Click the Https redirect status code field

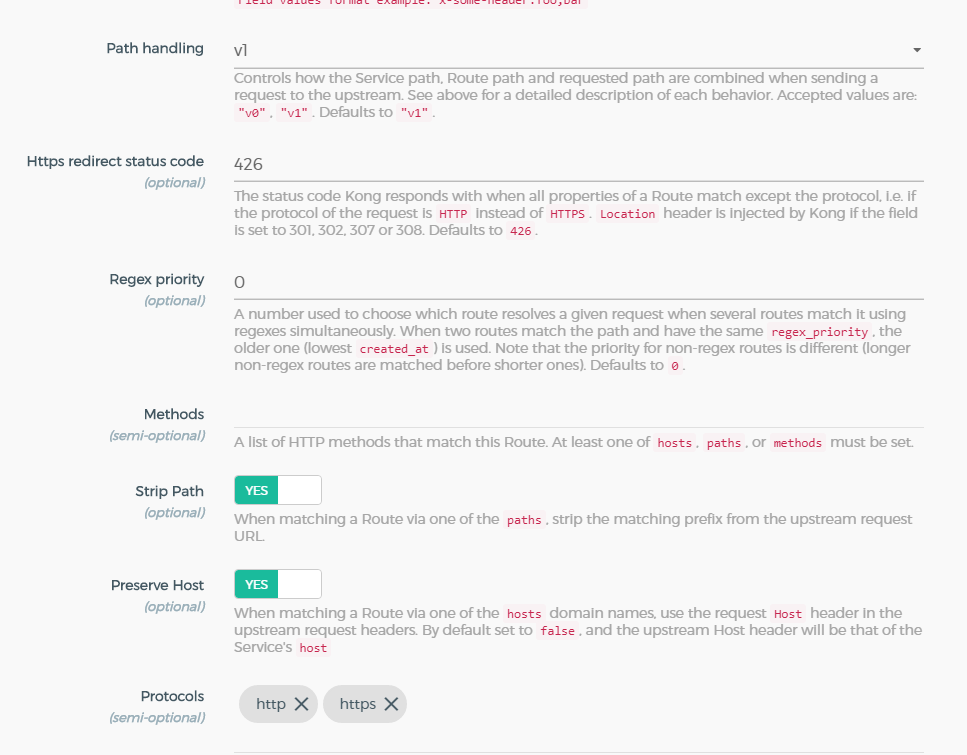pyautogui.click(x=578, y=164)
